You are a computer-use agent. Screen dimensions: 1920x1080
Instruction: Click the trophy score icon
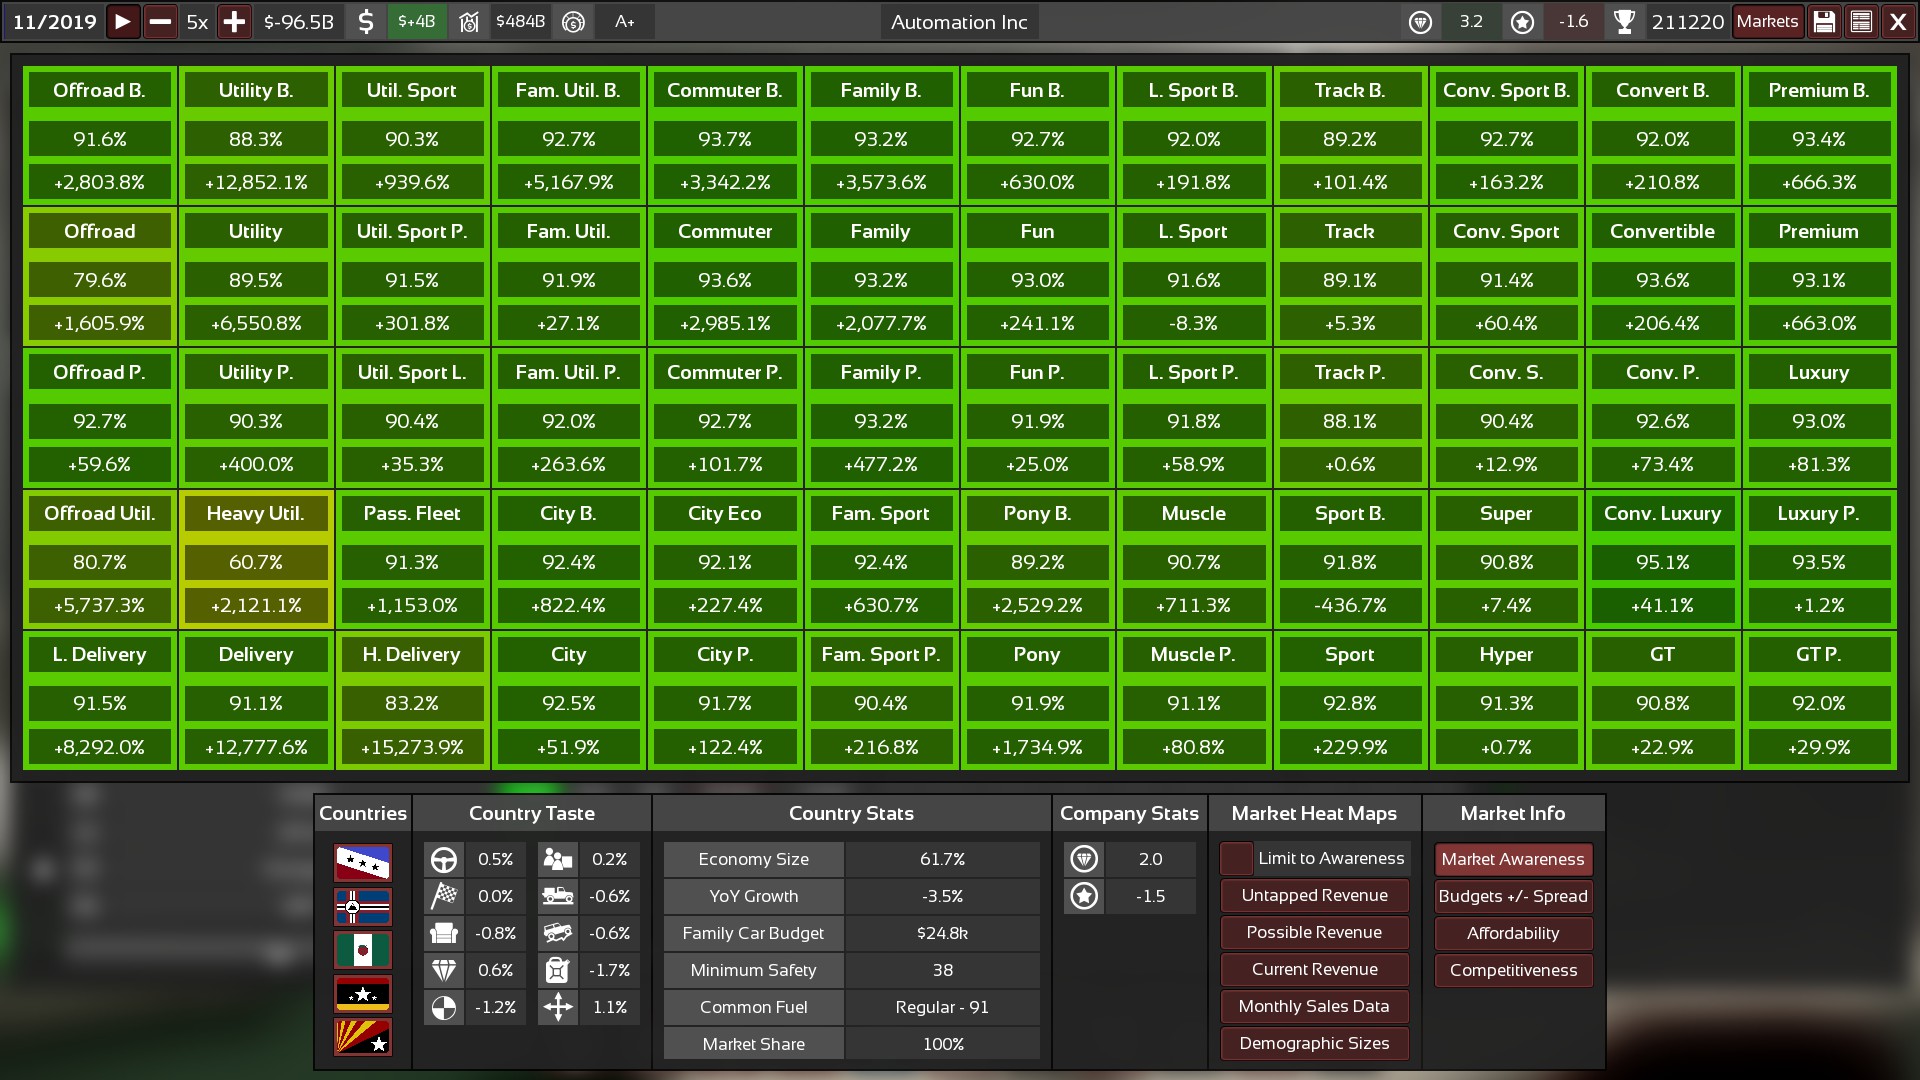pyautogui.click(x=1625, y=22)
